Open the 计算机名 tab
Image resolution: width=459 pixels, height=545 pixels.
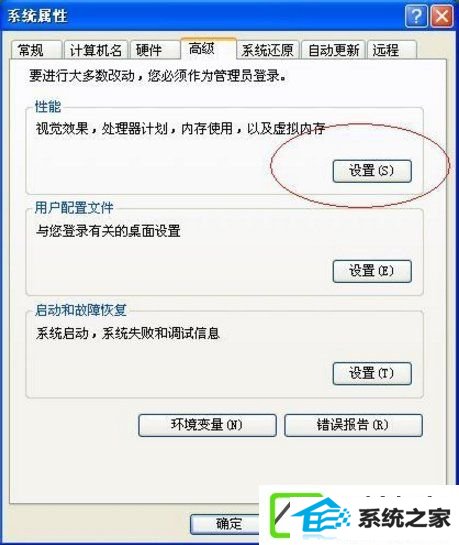coord(96,50)
